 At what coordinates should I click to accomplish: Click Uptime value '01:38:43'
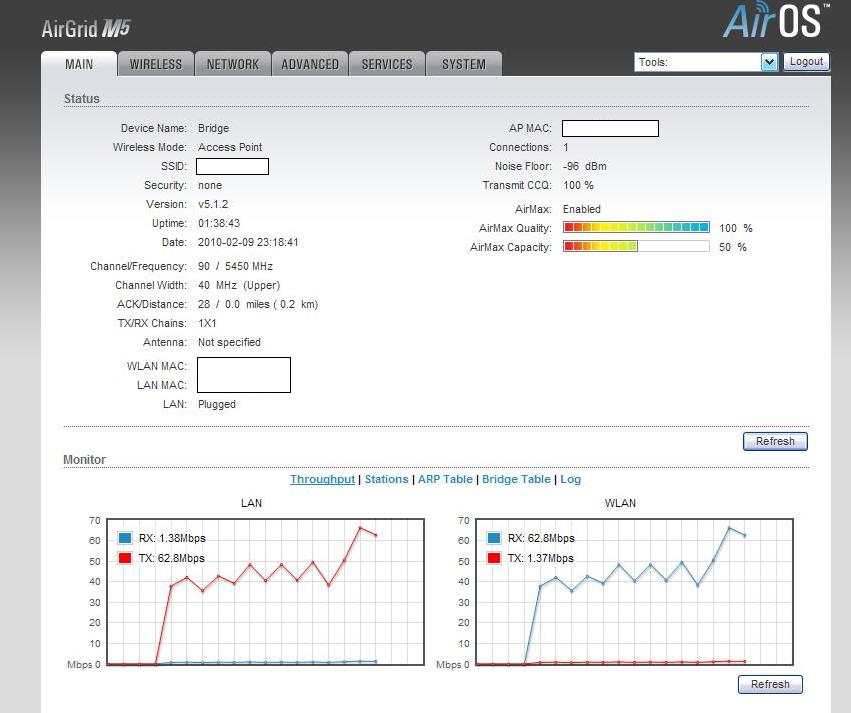pos(219,223)
